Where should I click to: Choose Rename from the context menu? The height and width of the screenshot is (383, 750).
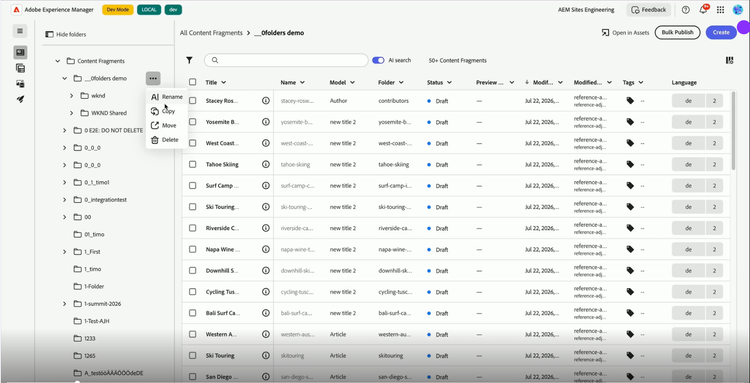tap(166, 97)
